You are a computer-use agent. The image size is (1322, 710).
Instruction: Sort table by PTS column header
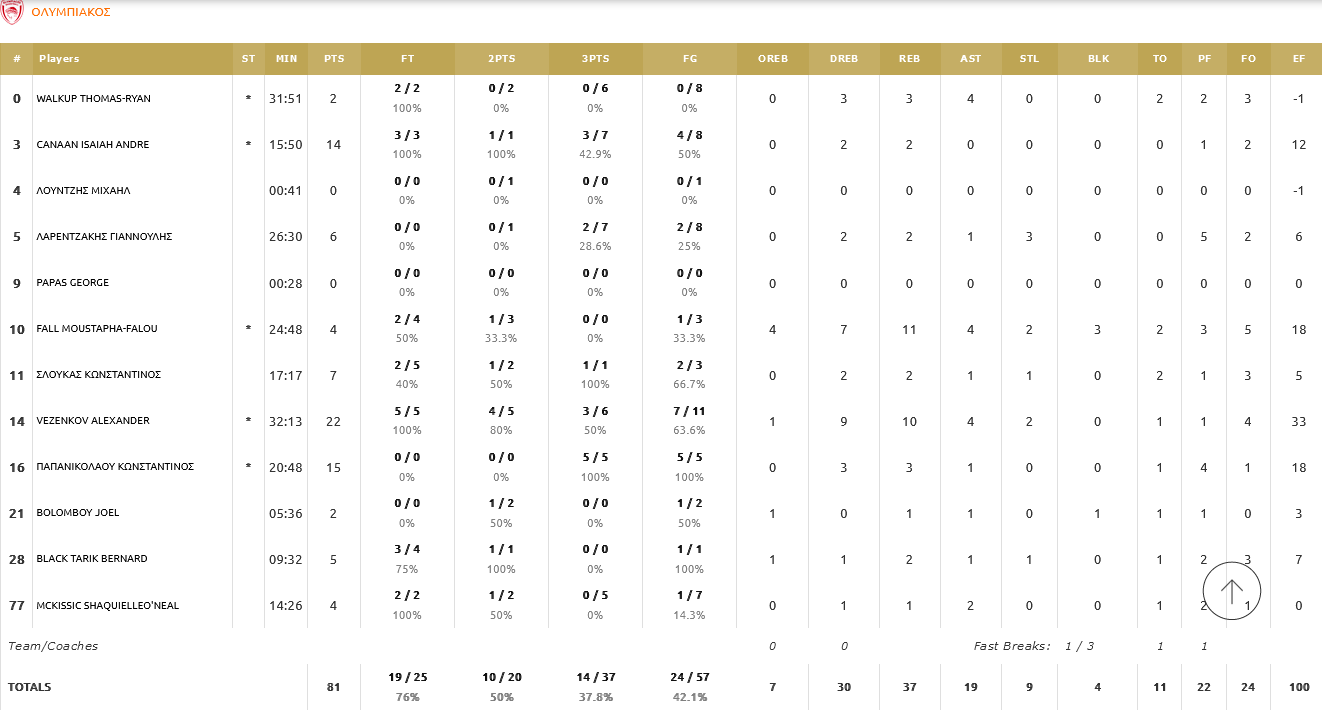334,59
